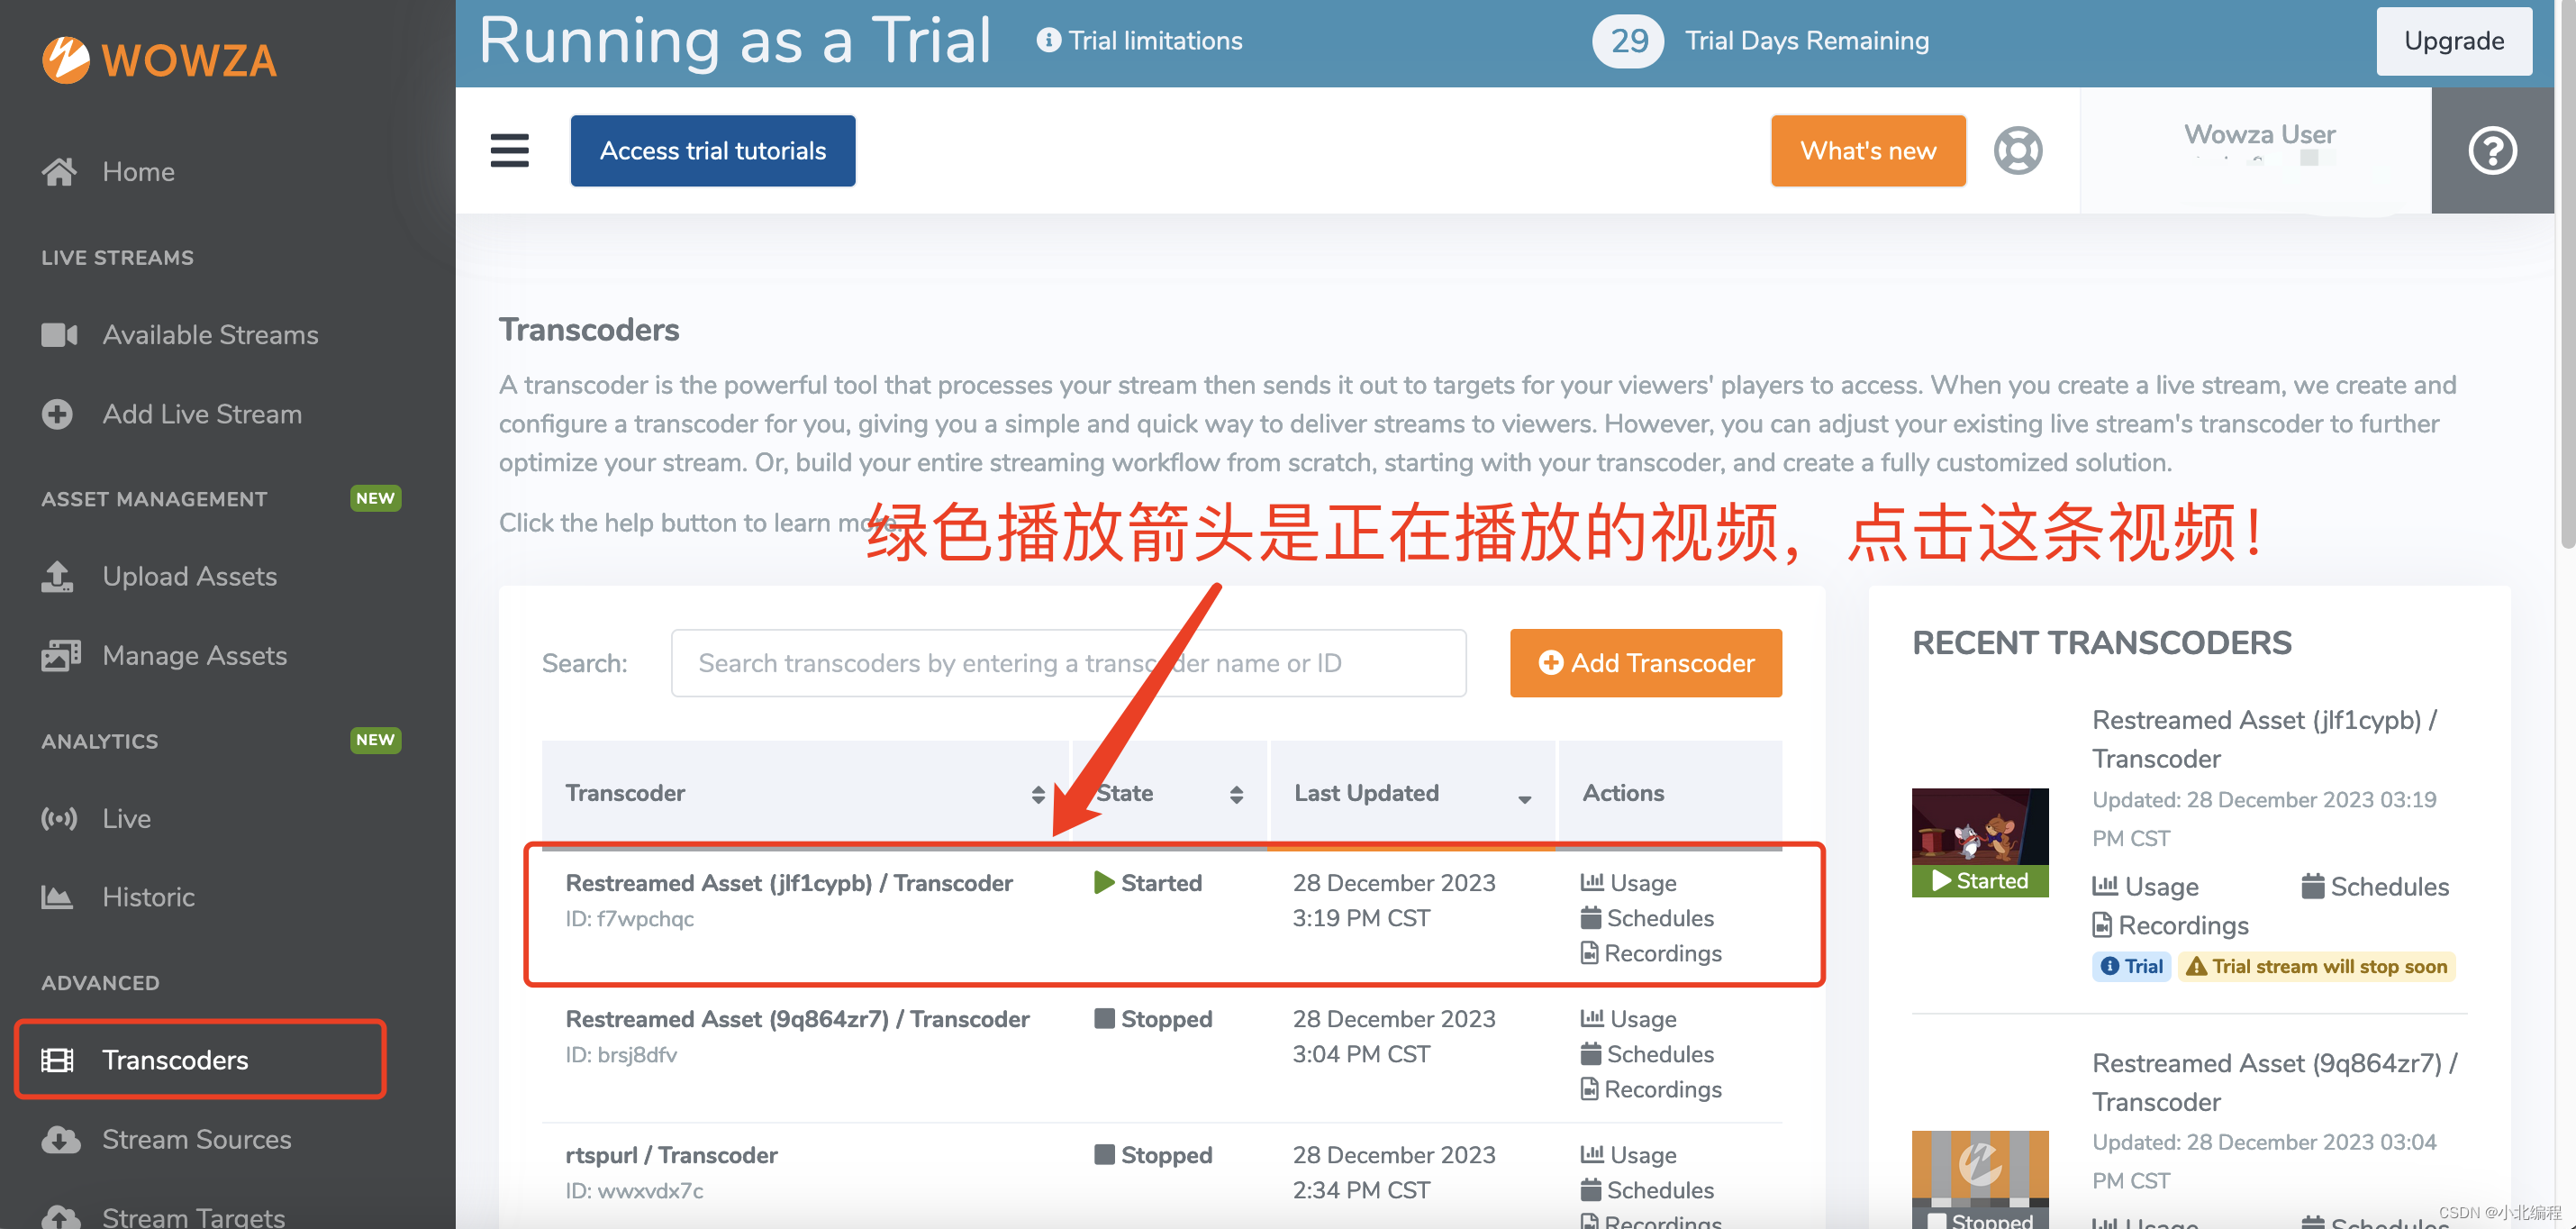Click the Wowza logo
The image size is (2576, 1229).
pos(159,60)
